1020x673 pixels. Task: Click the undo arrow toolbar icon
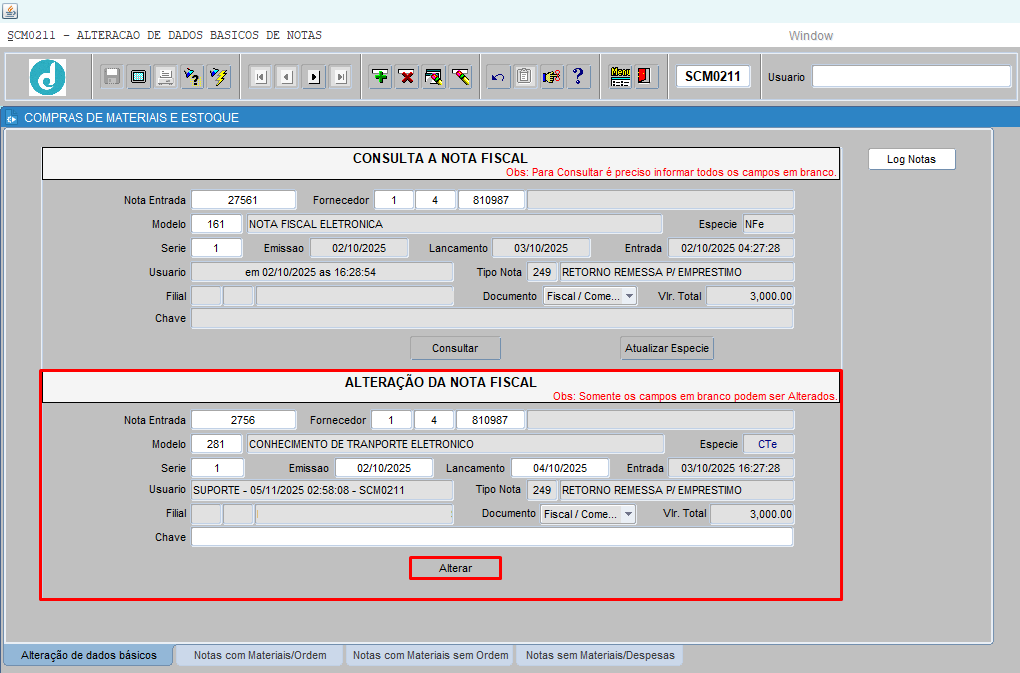(498, 77)
